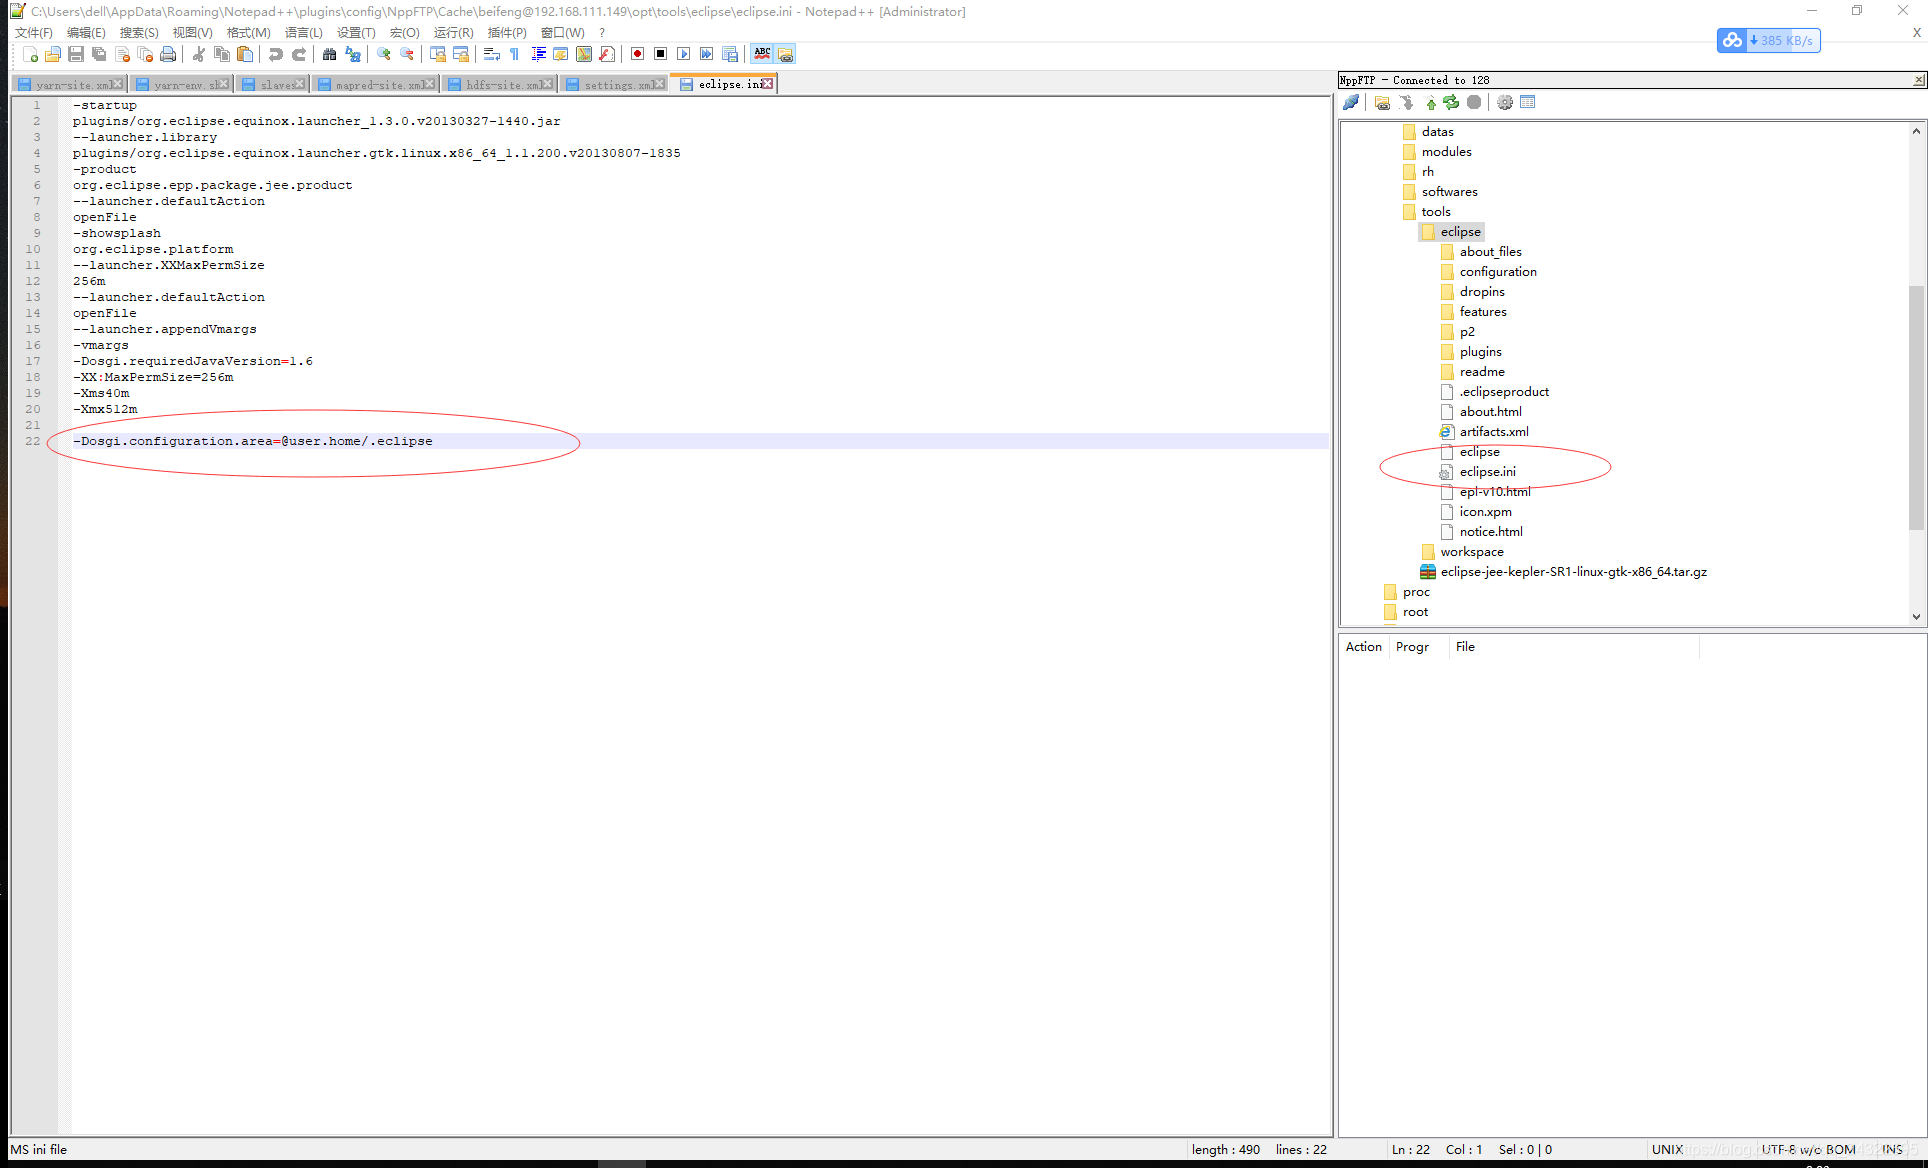The width and height of the screenshot is (1928, 1168).
Task: Undo the last edit via the toolbar
Action: click(x=275, y=54)
